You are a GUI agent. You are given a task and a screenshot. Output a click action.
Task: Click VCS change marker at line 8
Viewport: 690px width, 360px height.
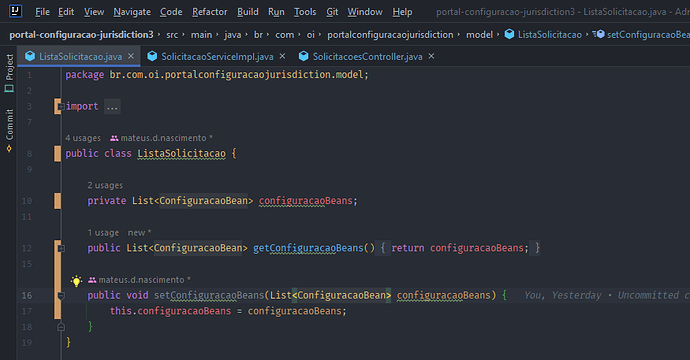coord(58,154)
